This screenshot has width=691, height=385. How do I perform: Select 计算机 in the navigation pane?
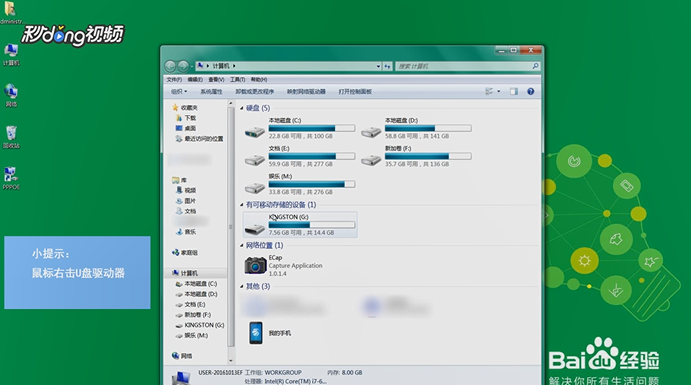click(x=185, y=273)
